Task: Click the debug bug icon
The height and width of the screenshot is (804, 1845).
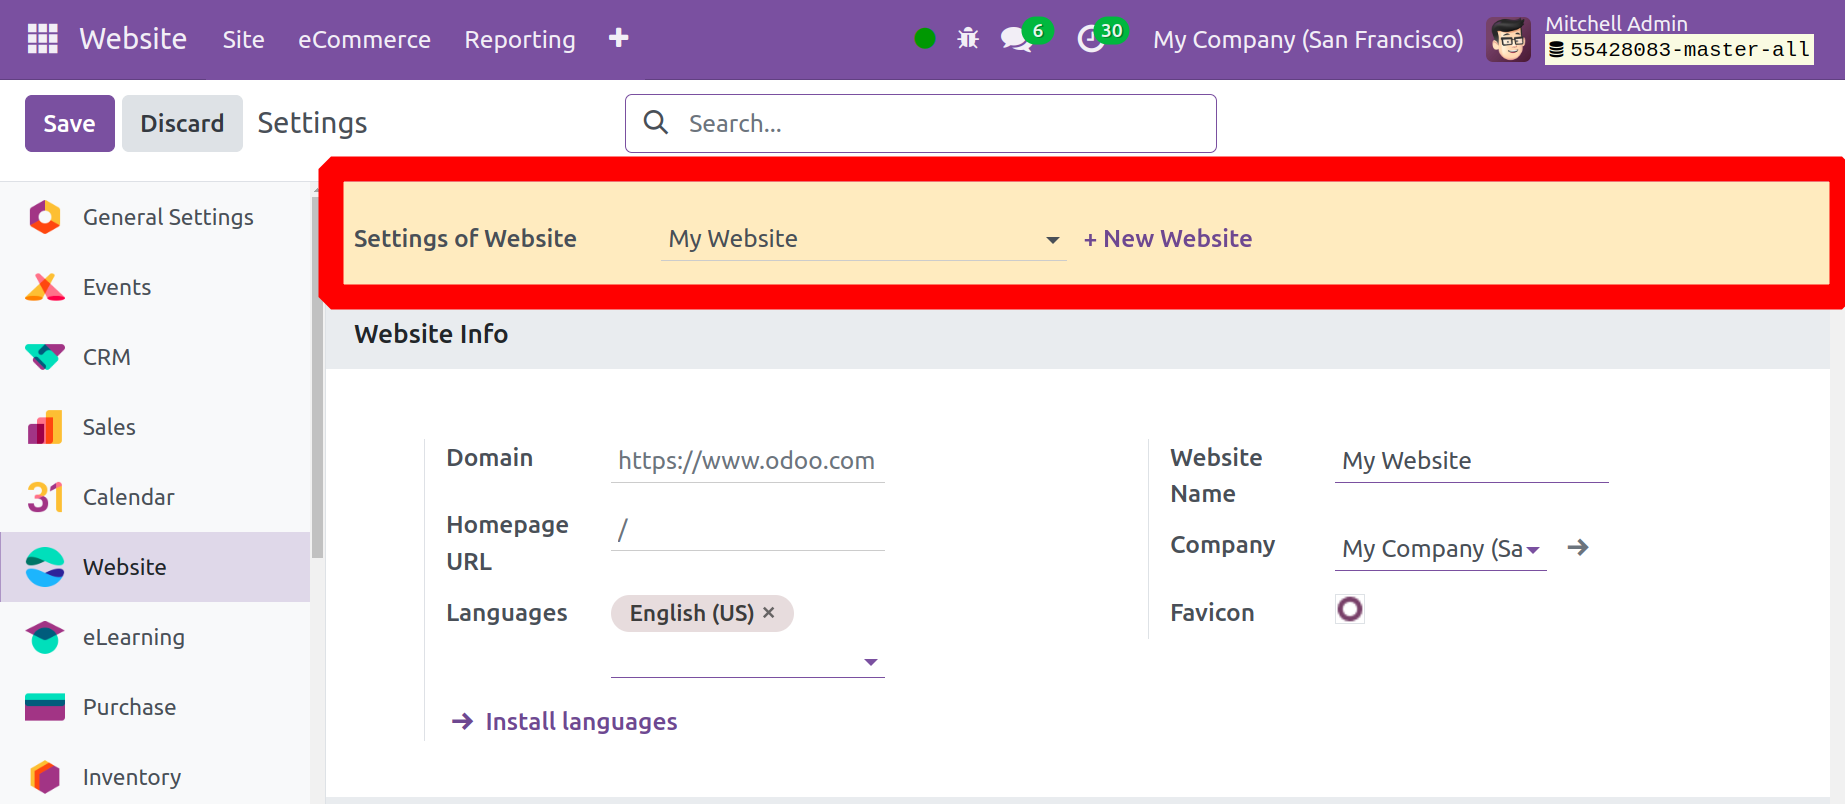Action: [x=967, y=39]
